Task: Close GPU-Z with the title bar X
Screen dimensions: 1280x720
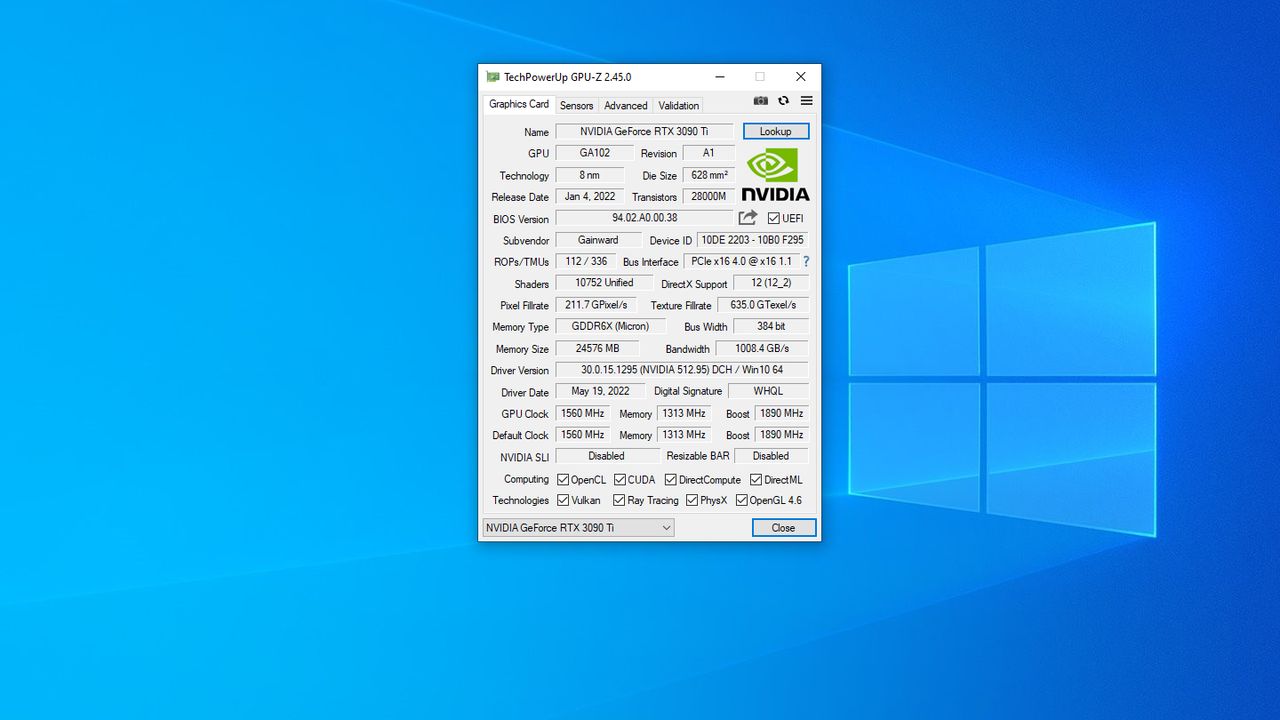Action: (x=800, y=77)
